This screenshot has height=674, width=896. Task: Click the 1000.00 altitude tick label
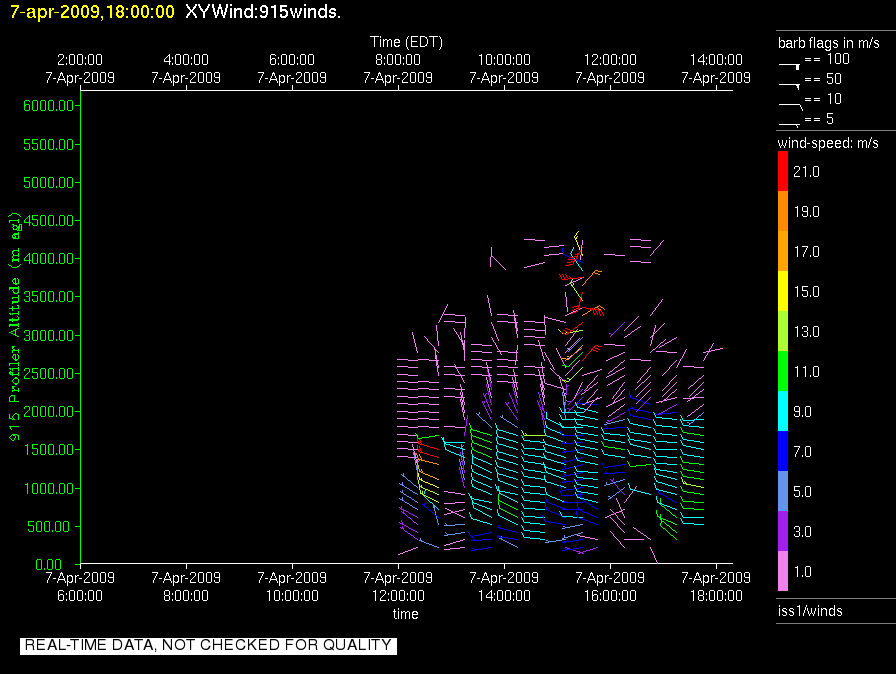tap(49, 488)
